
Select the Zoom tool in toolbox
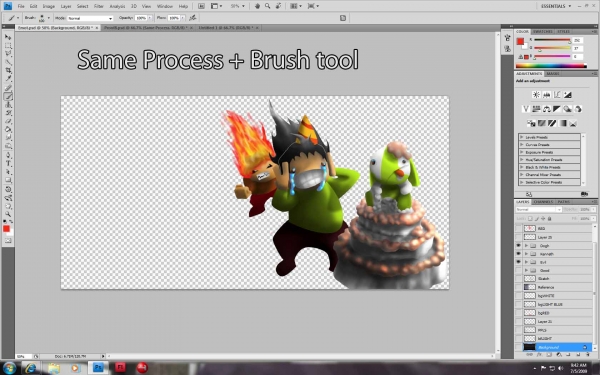8,214
